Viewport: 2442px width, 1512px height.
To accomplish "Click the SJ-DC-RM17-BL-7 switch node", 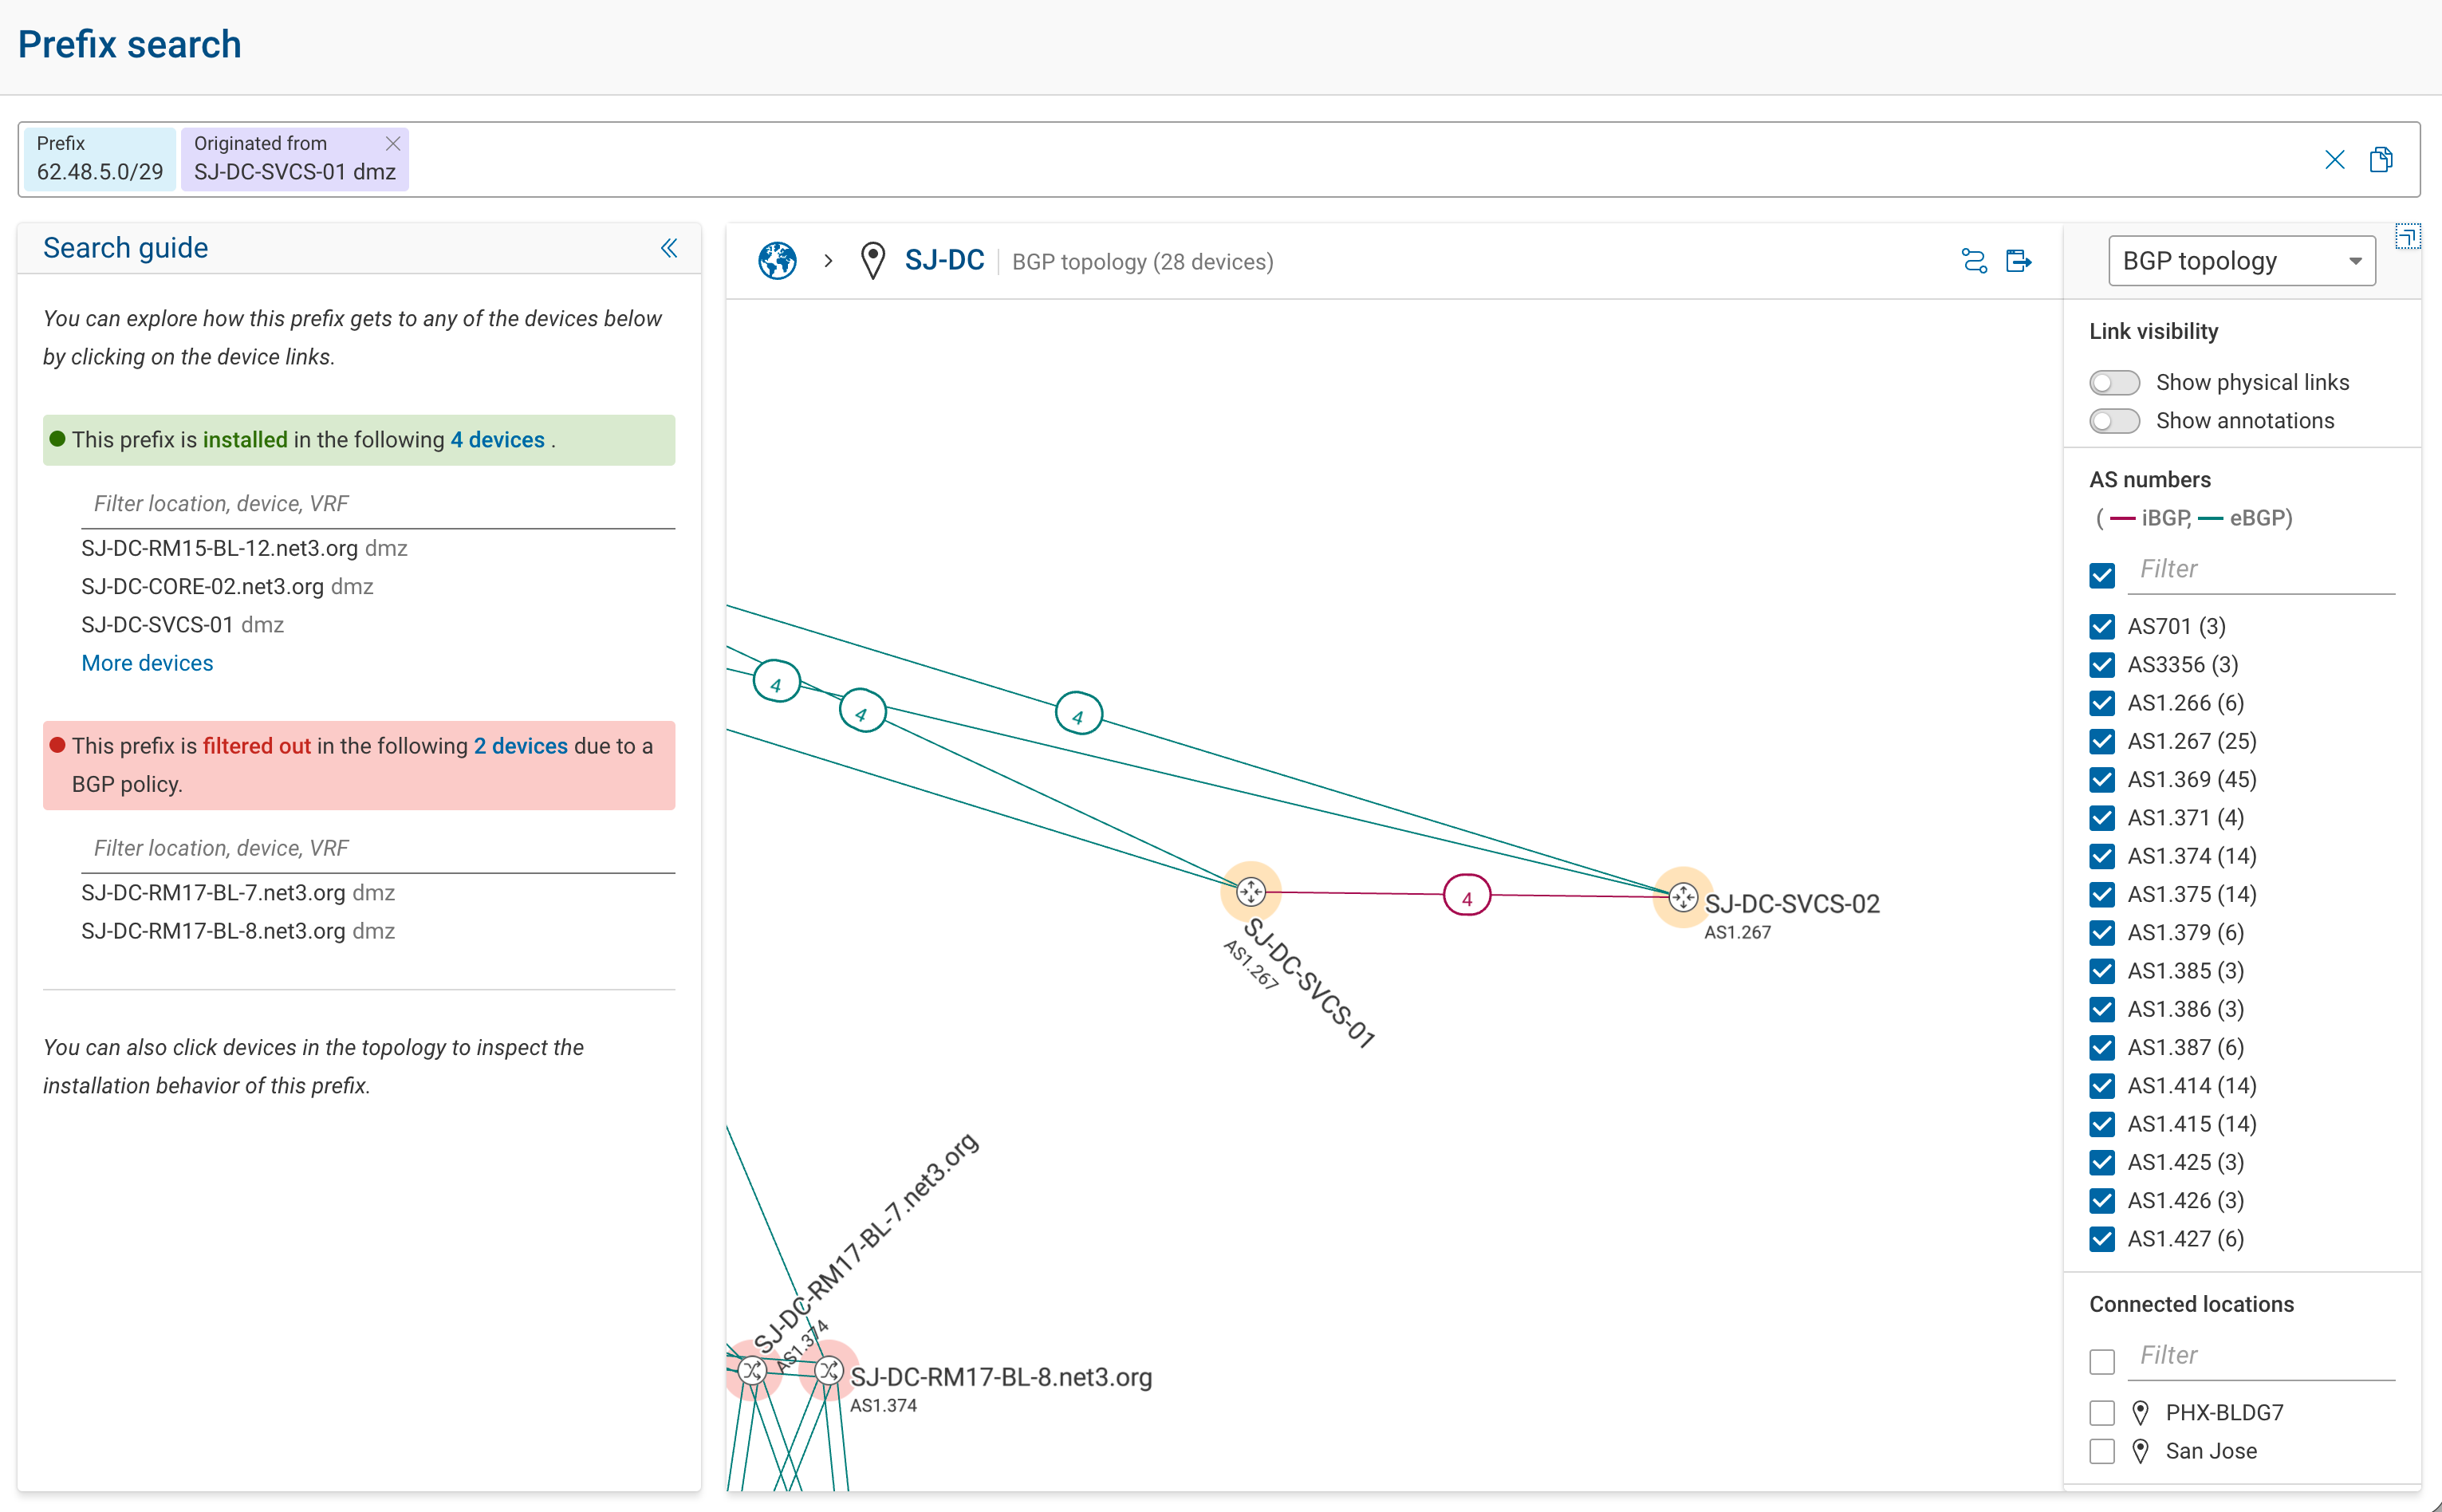I will click(x=753, y=1370).
